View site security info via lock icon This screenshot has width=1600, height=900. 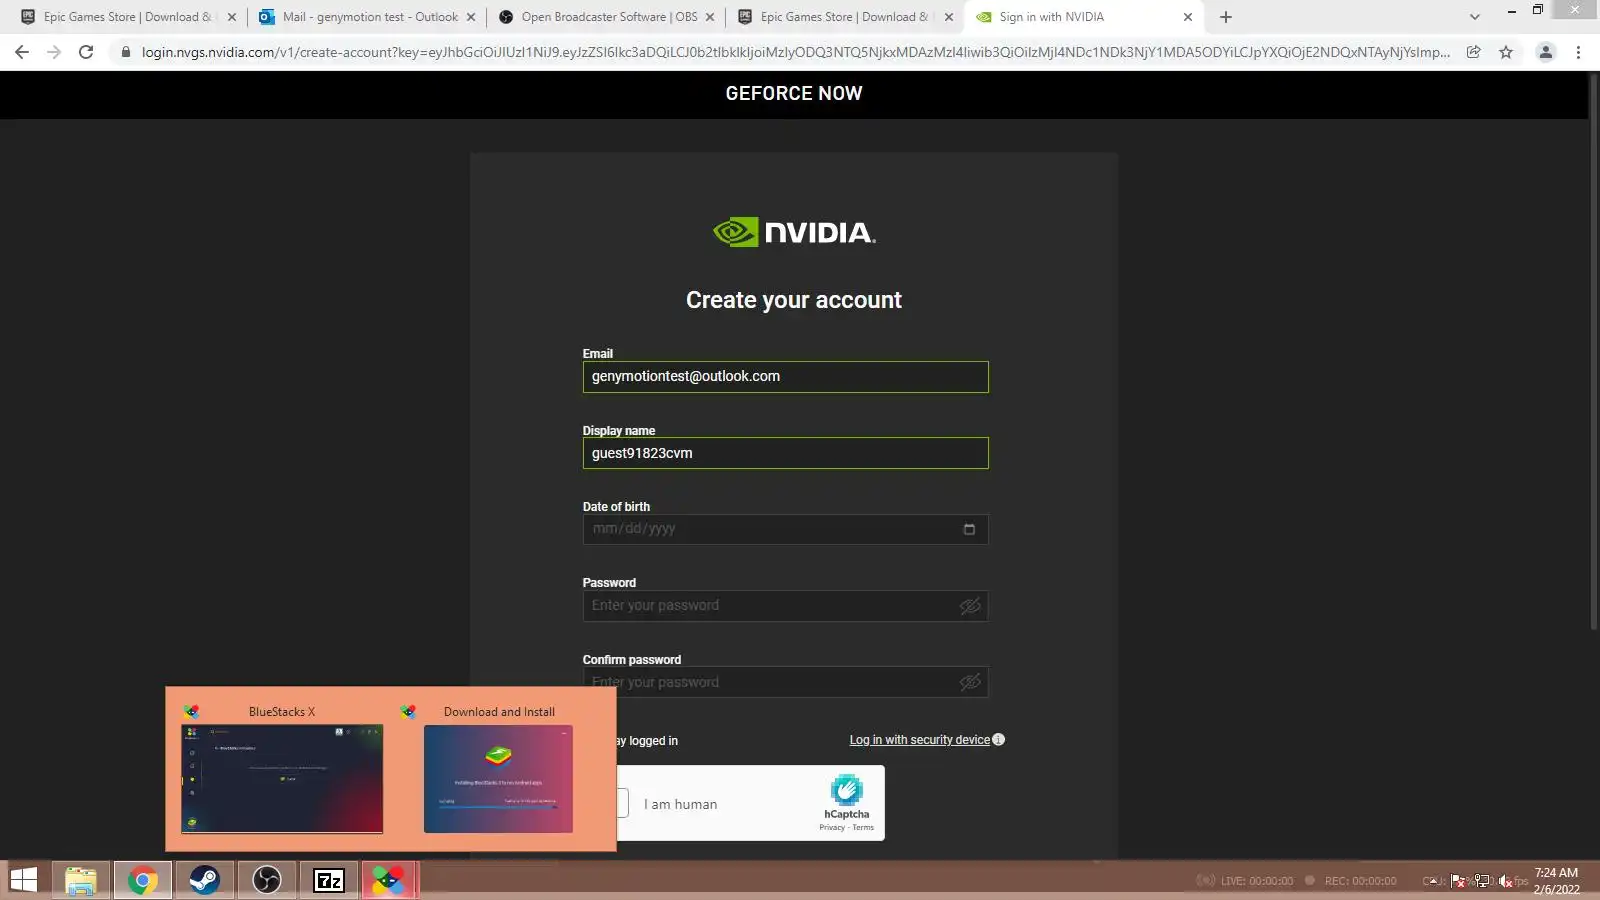(125, 52)
